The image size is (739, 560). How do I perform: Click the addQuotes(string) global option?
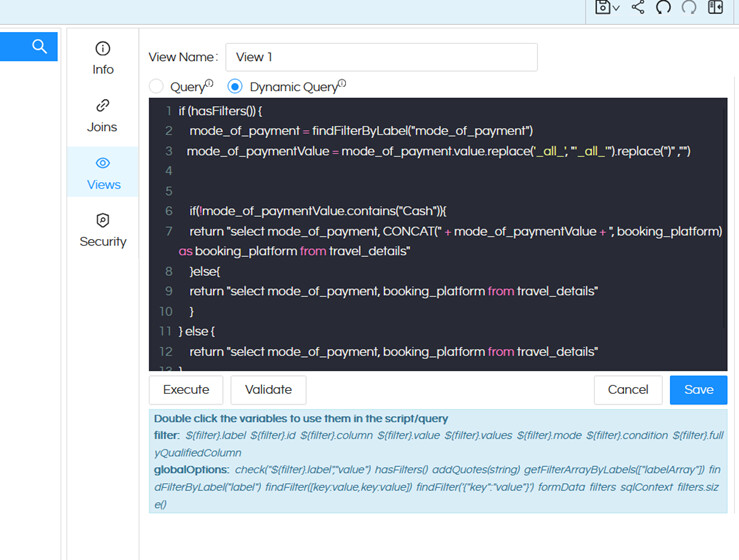[476, 470]
